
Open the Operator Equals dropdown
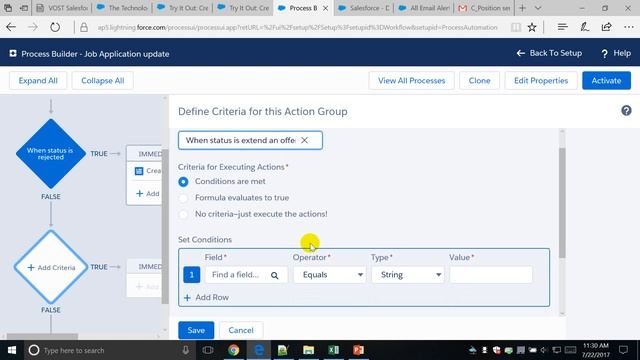(330, 275)
